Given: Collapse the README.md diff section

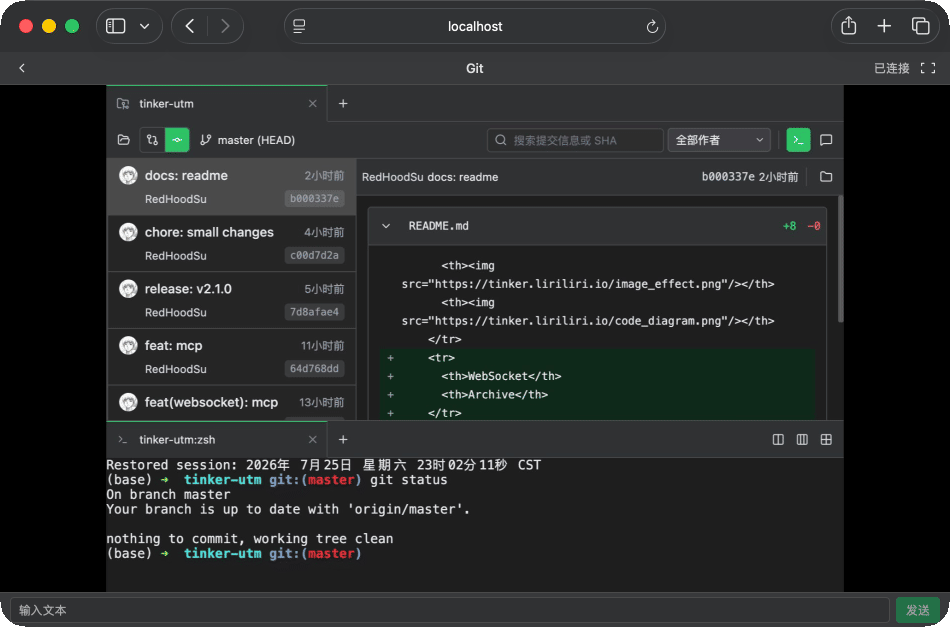Looking at the screenshot, I should pos(386,226).
